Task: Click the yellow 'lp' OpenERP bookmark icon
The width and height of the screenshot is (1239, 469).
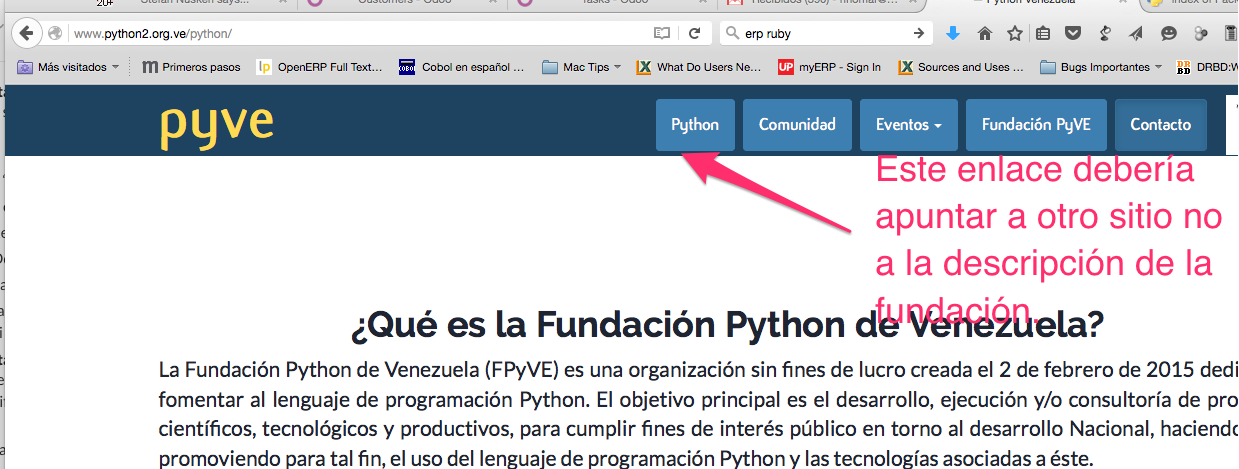Action: coord(264,67)
